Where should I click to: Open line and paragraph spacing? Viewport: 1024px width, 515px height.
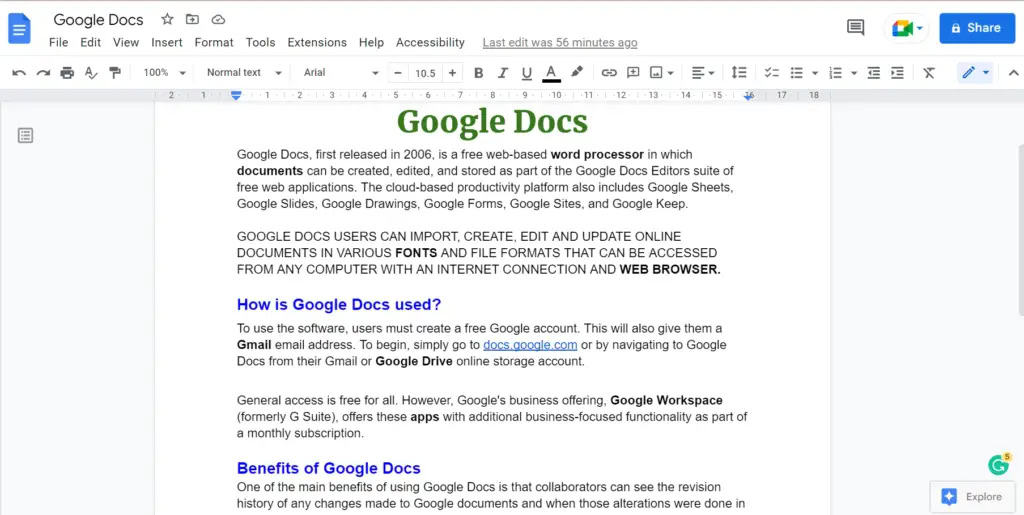click(739, 72)
